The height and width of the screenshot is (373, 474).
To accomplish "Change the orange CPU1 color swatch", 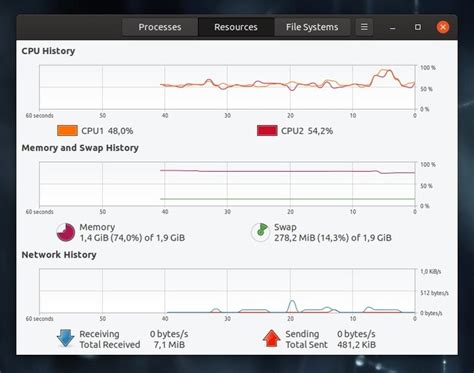I will point(67,131).
